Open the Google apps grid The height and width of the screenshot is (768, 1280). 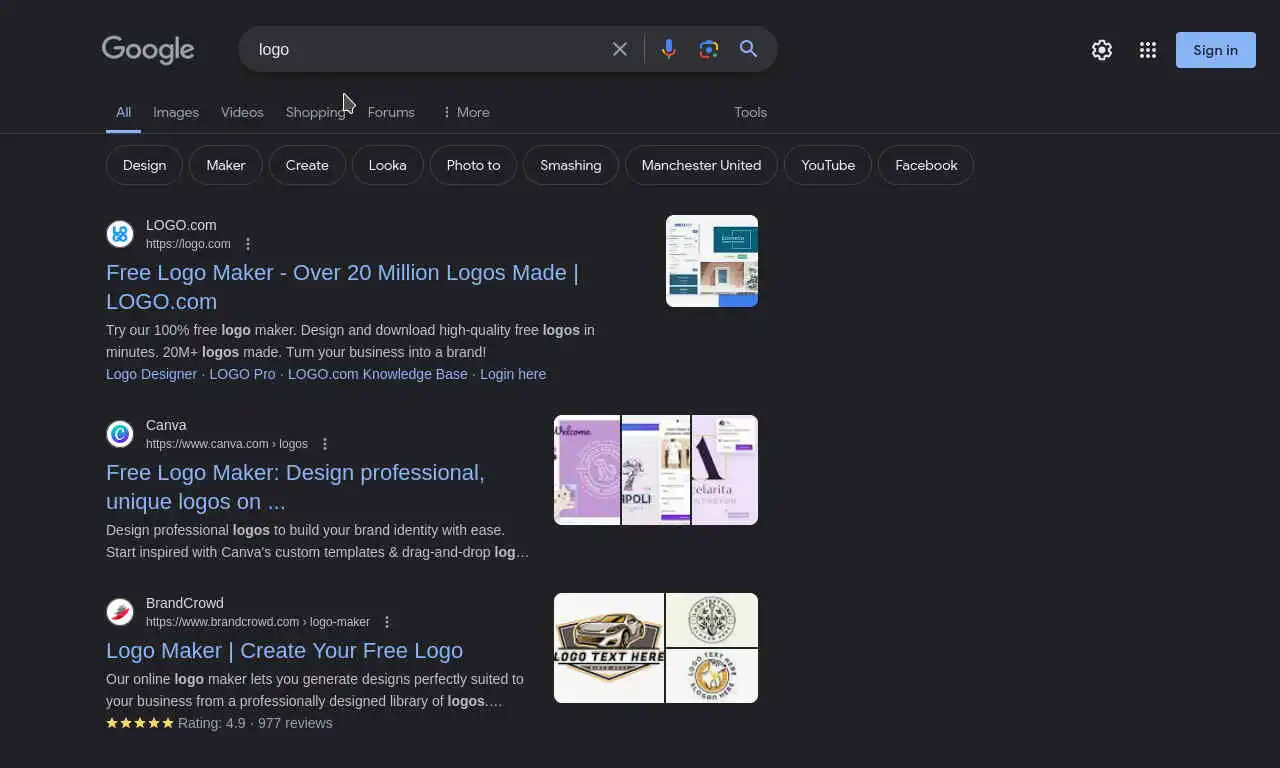tap(1148, 50)
